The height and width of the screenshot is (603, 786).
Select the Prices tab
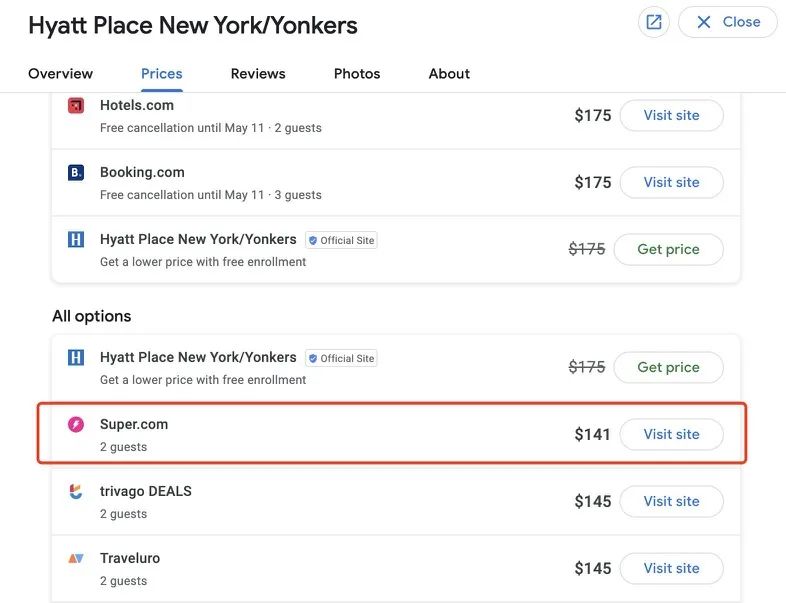161,74
